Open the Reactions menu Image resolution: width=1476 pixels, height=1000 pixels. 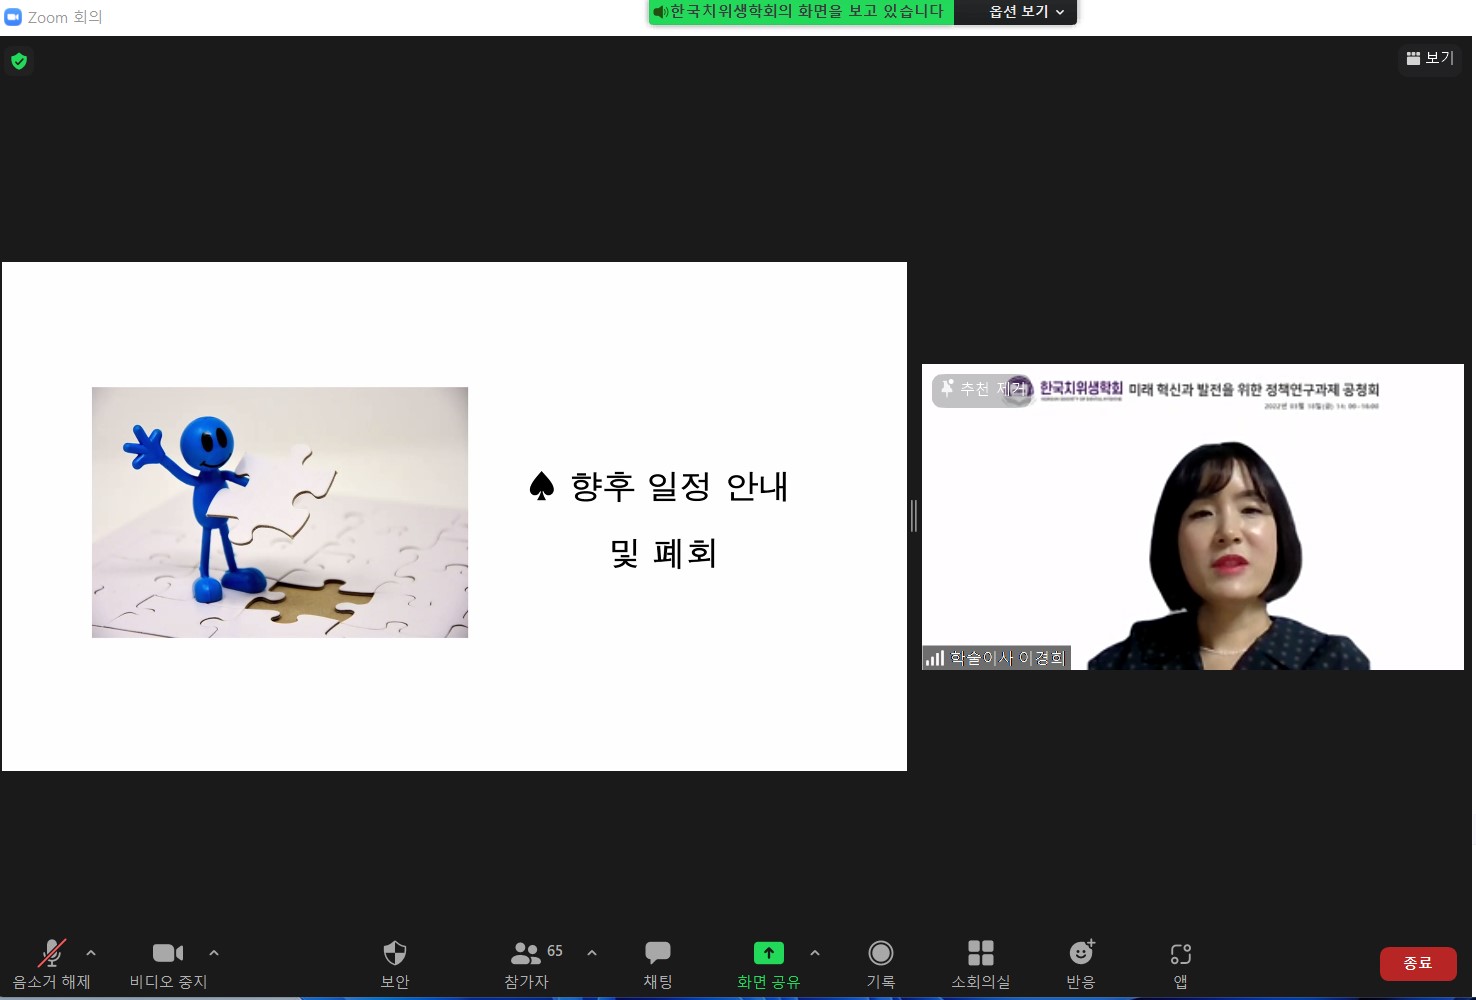point(1081,964)
